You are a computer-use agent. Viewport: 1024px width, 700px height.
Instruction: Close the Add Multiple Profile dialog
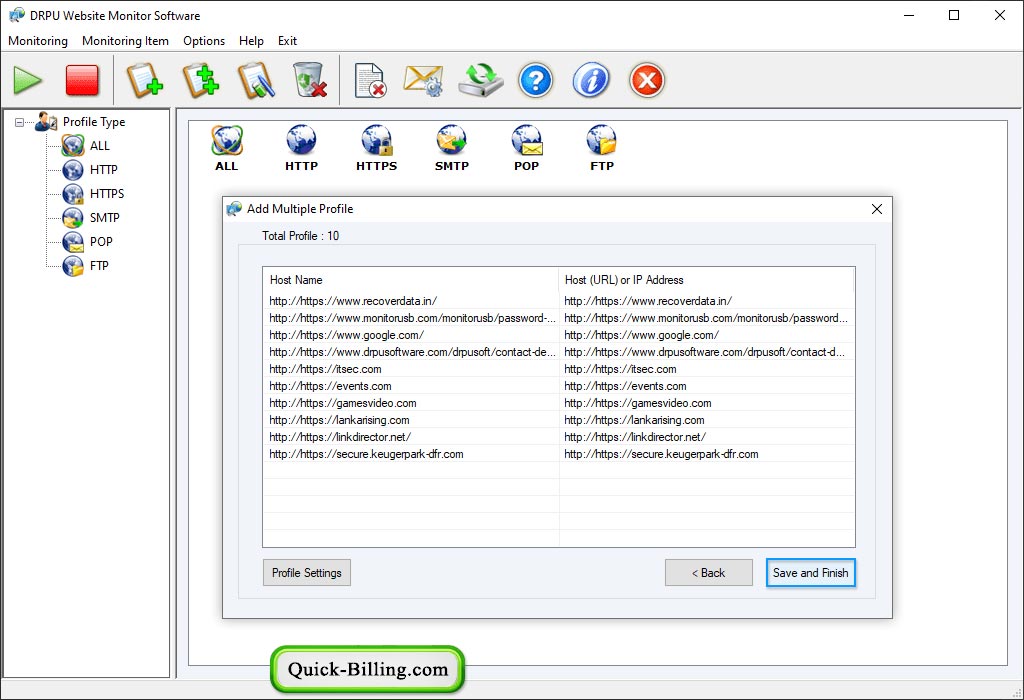876,209
